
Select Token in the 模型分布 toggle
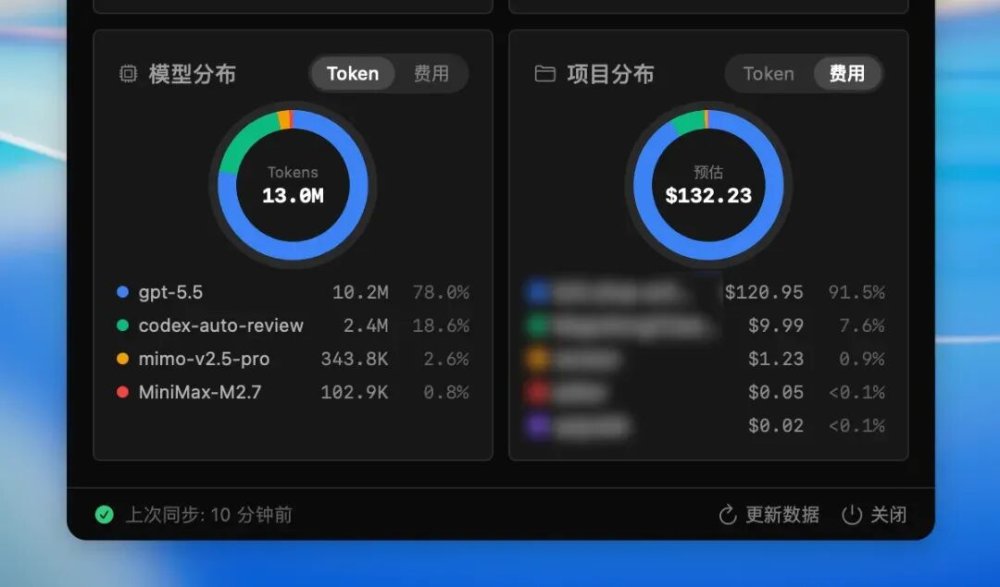point(353,74)
